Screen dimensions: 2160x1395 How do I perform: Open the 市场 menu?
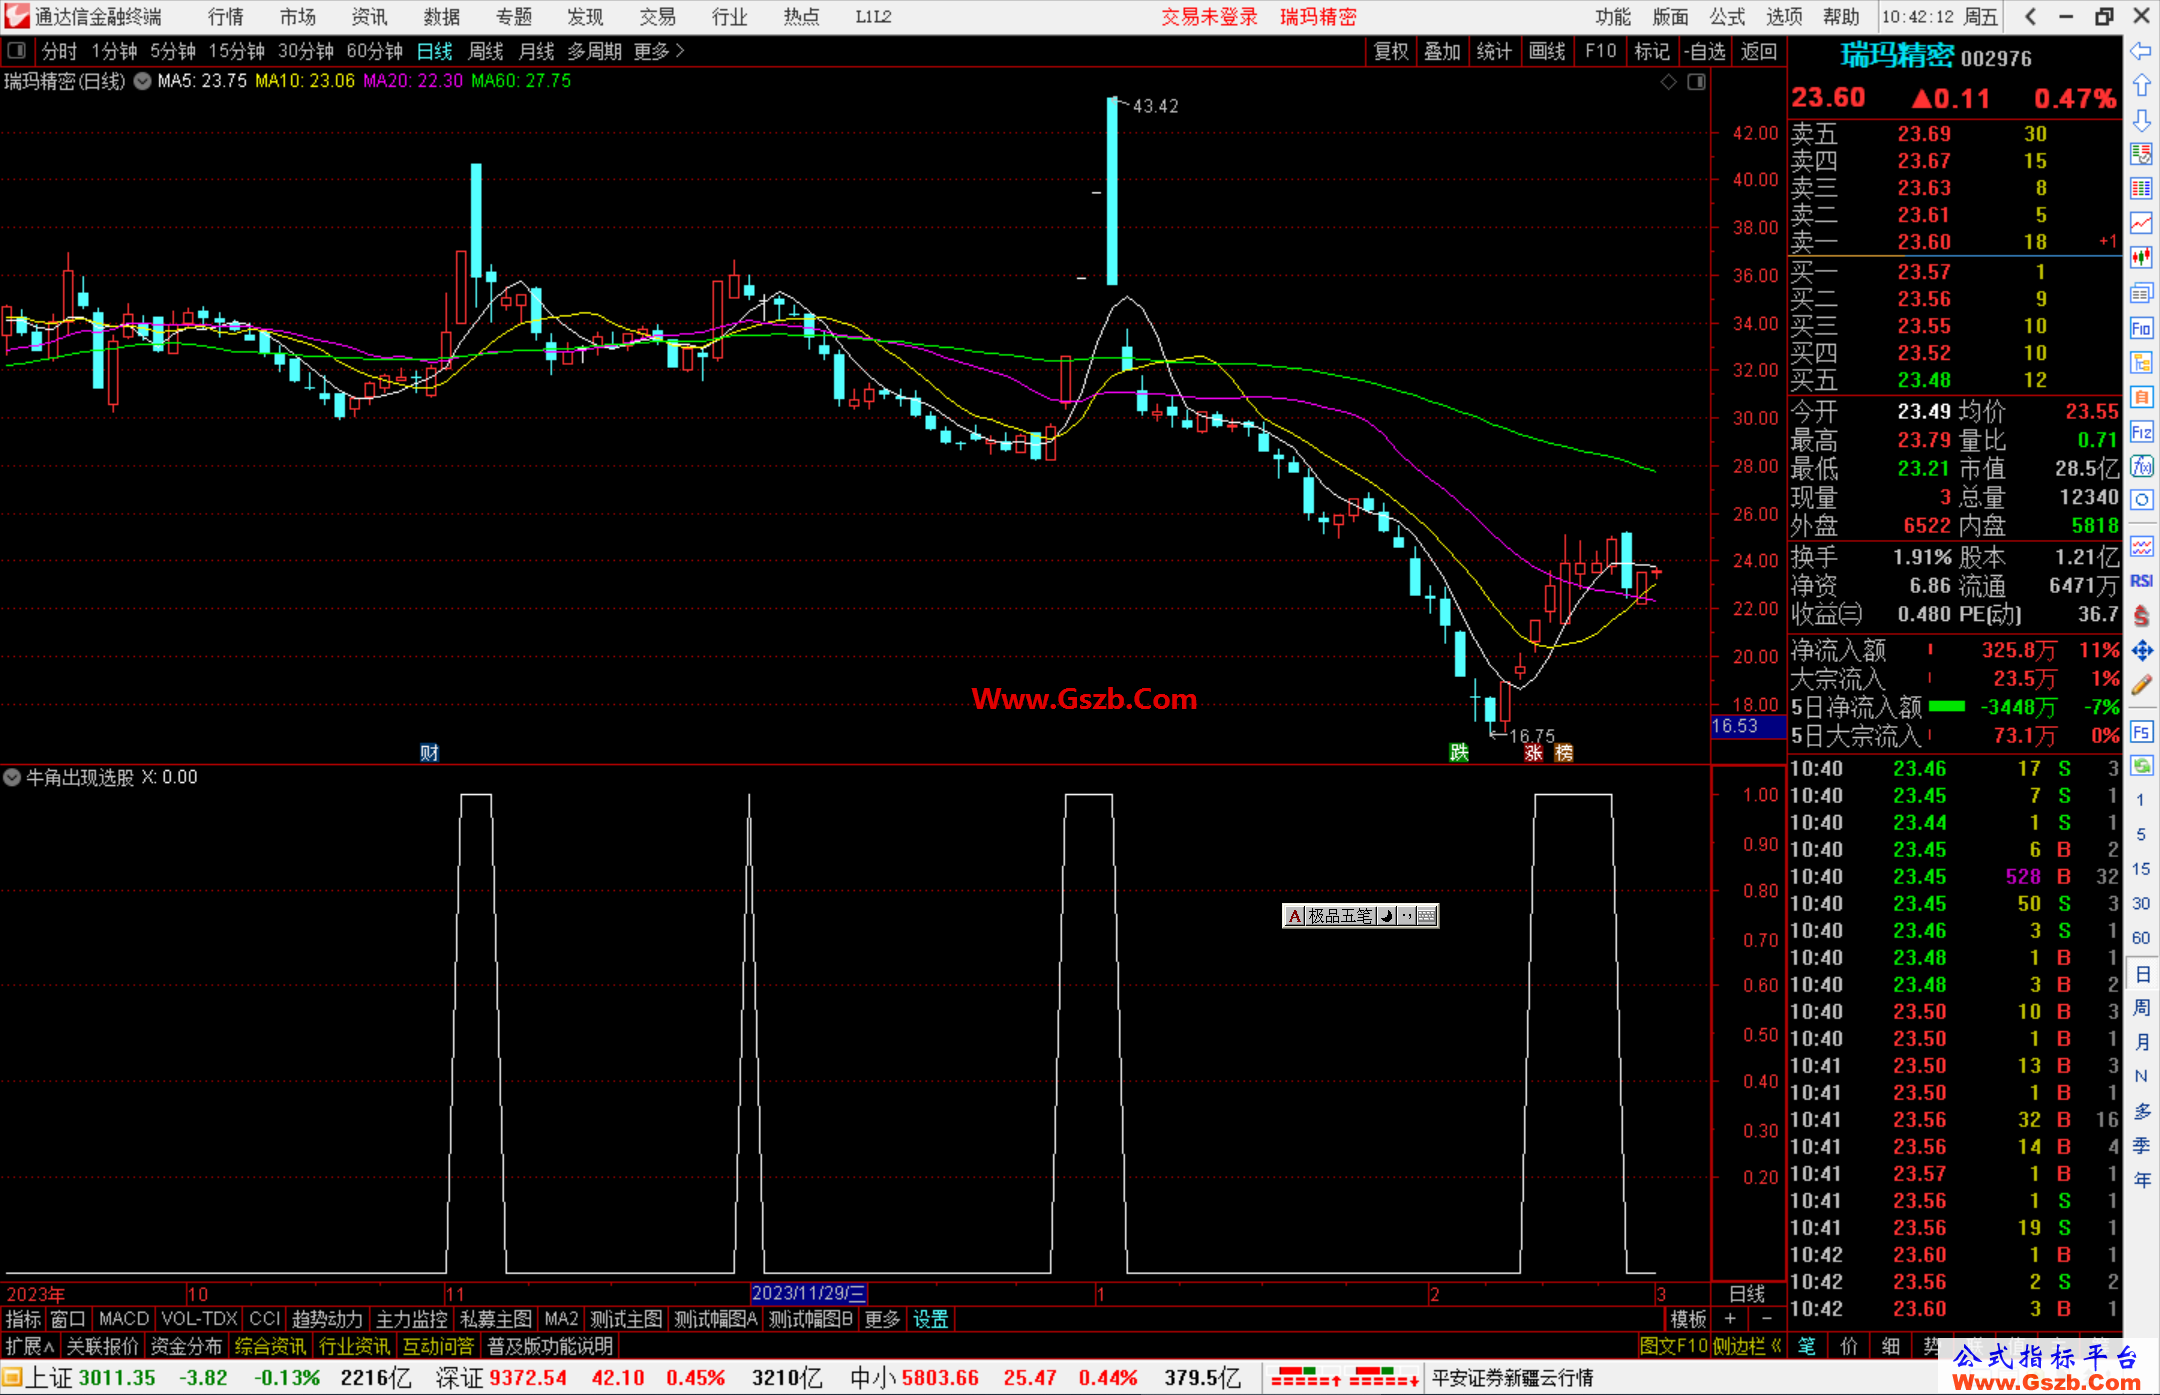(298, 16)
